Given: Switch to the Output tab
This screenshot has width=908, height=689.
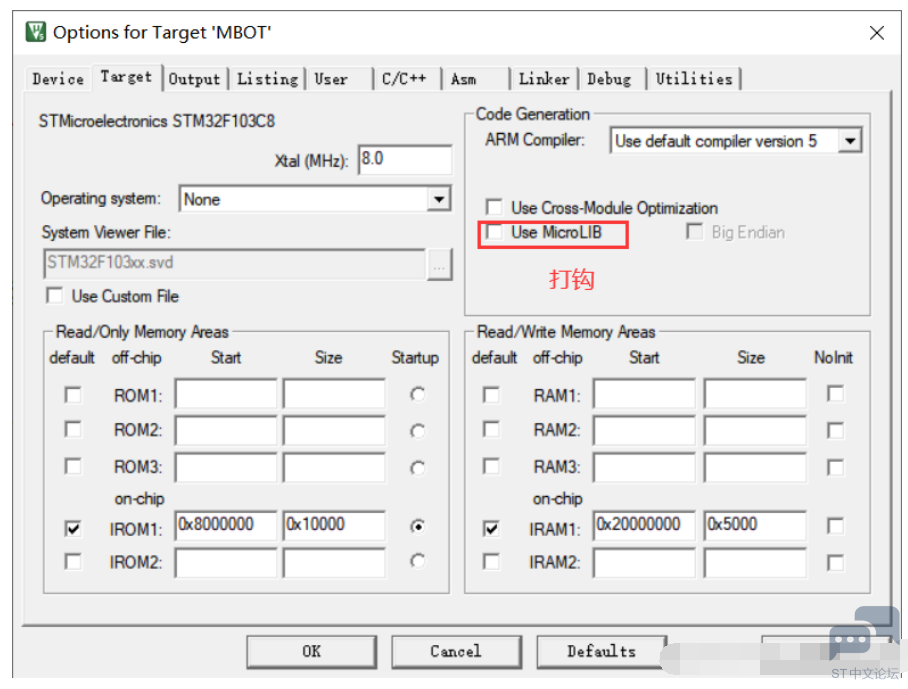Looking at the screenshot, I should 195,79.
